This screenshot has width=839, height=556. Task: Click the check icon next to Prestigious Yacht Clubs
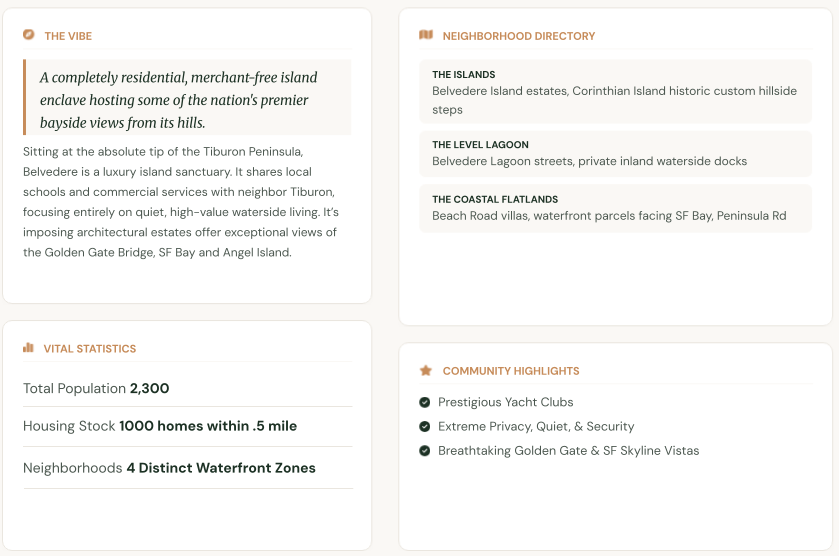coord(425,402)
